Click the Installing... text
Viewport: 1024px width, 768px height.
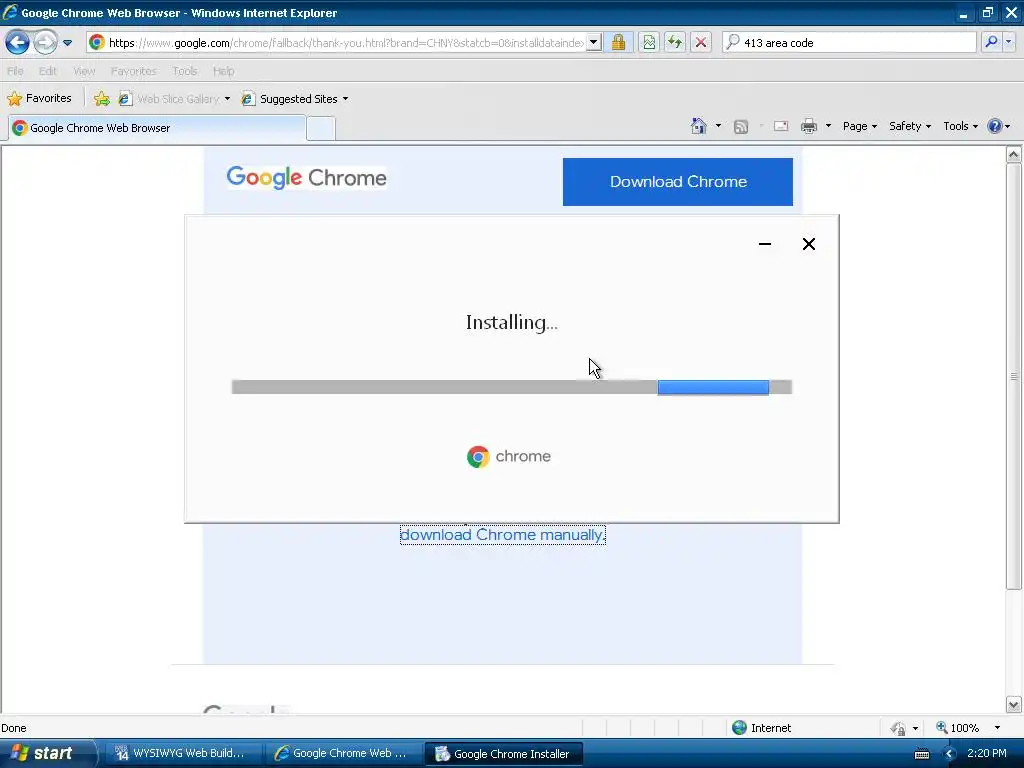tap(511, 323)
